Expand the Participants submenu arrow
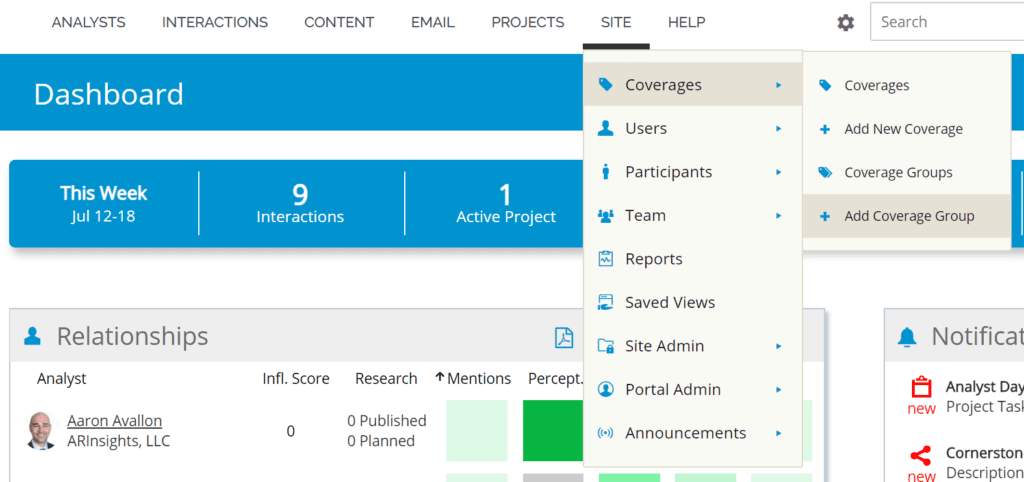Viewport: 1024px width, 482px height. click(x=778, y=172)
